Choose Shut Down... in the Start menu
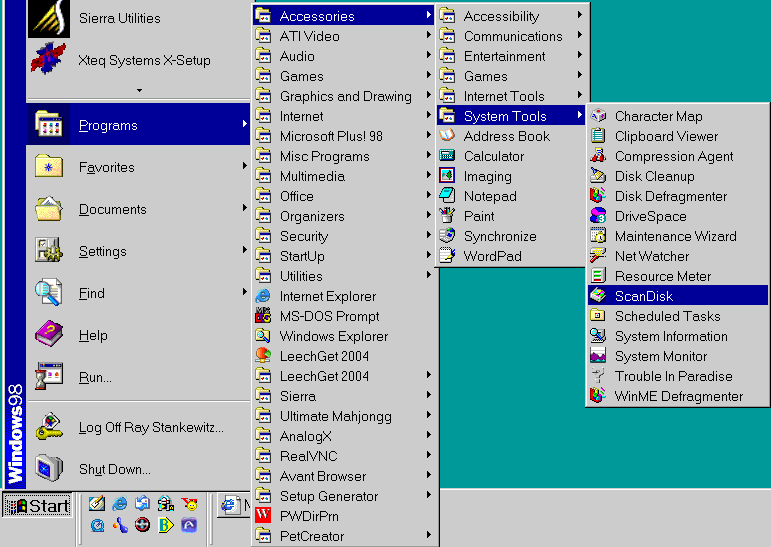 [139, 469]
